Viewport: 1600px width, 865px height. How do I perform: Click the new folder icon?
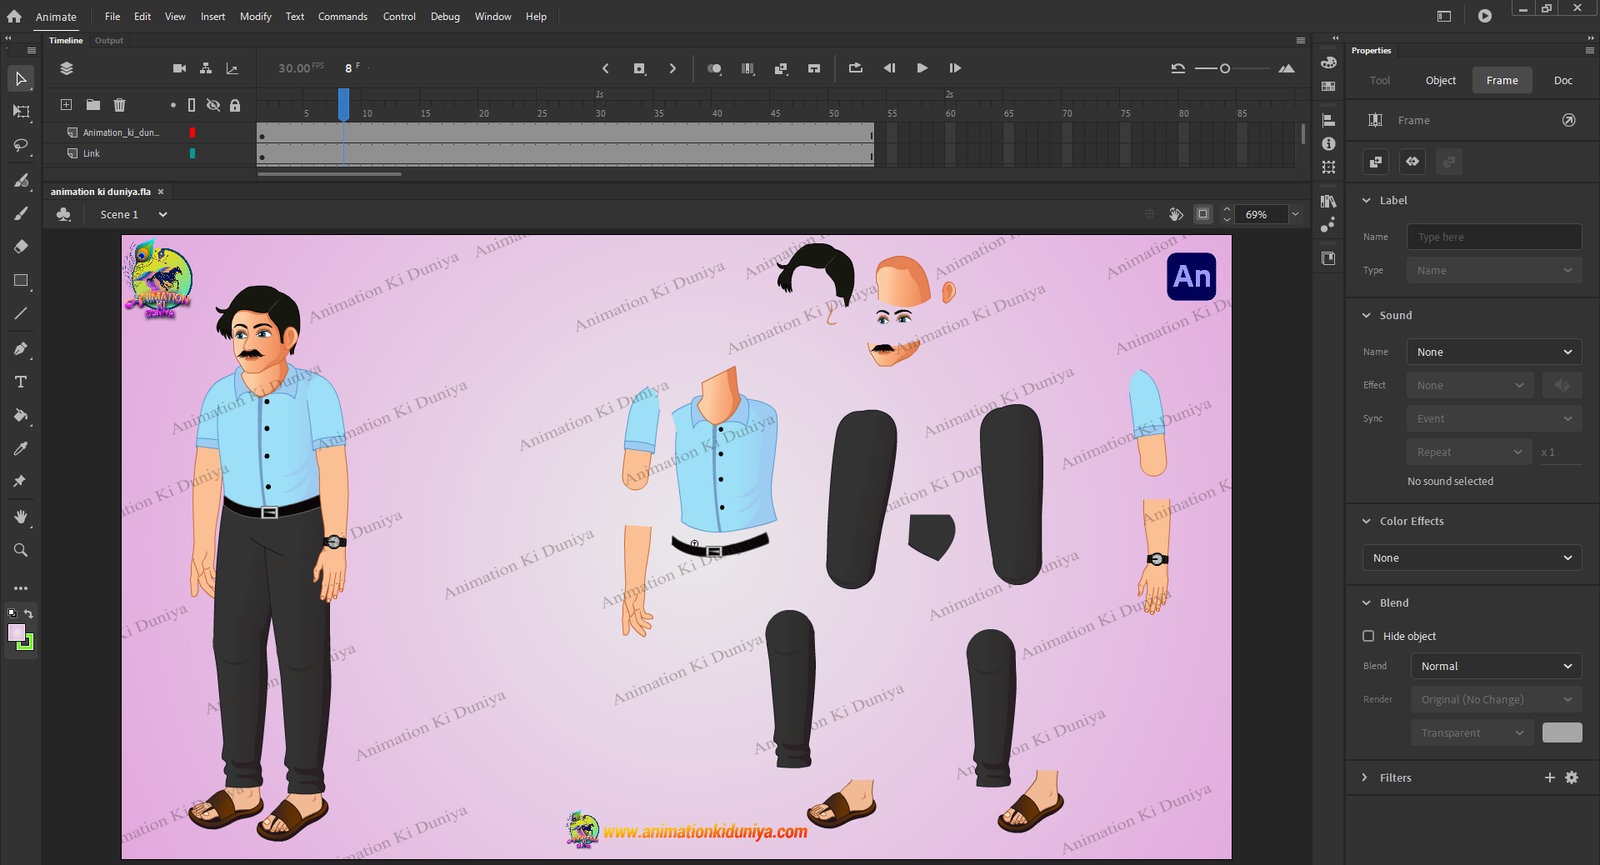click(x=93, y=105)
